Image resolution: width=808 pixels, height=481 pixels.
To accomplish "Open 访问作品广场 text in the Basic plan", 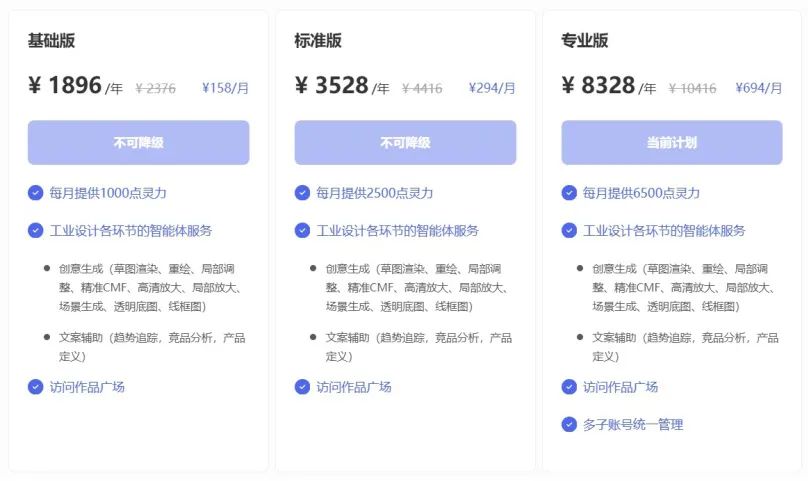I will coord(87,387).
